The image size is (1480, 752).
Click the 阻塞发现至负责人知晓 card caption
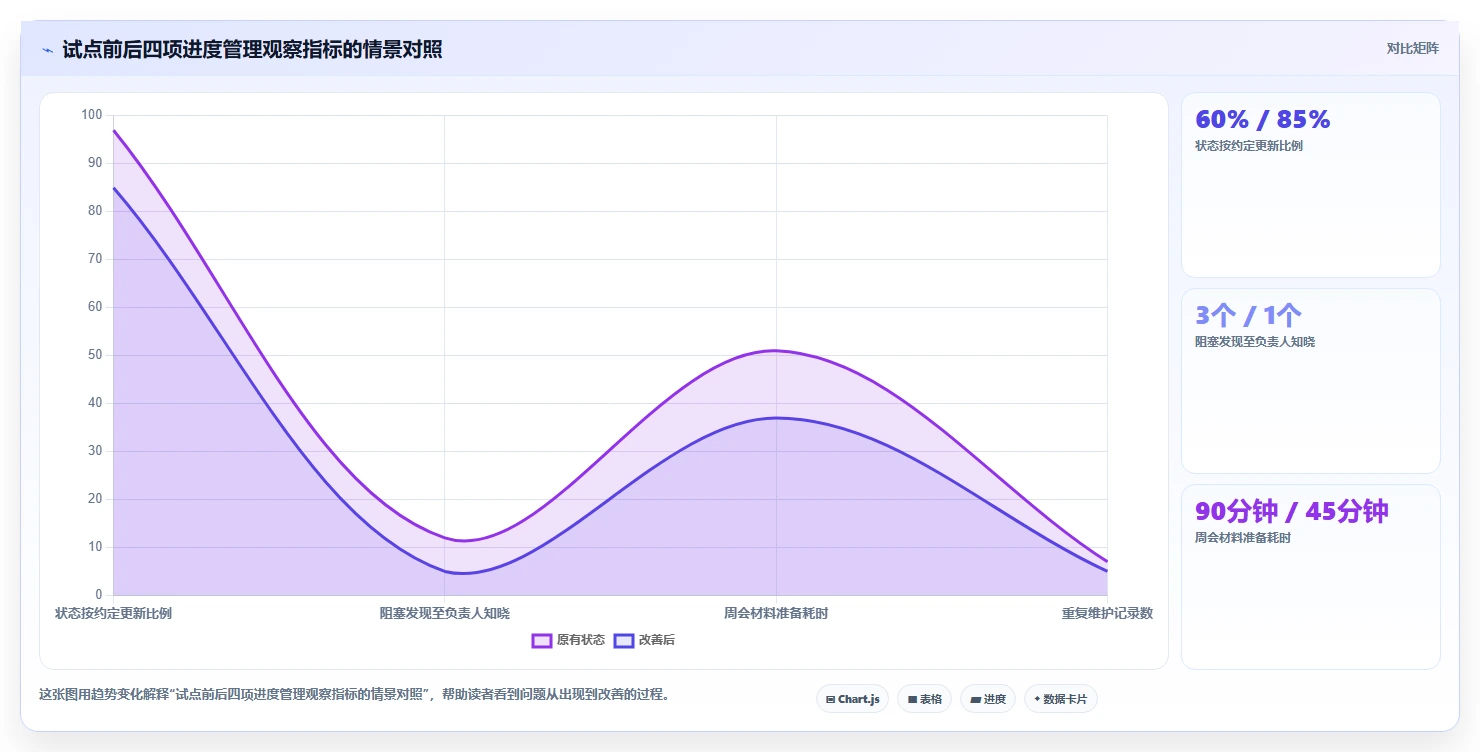[1255, 342]
